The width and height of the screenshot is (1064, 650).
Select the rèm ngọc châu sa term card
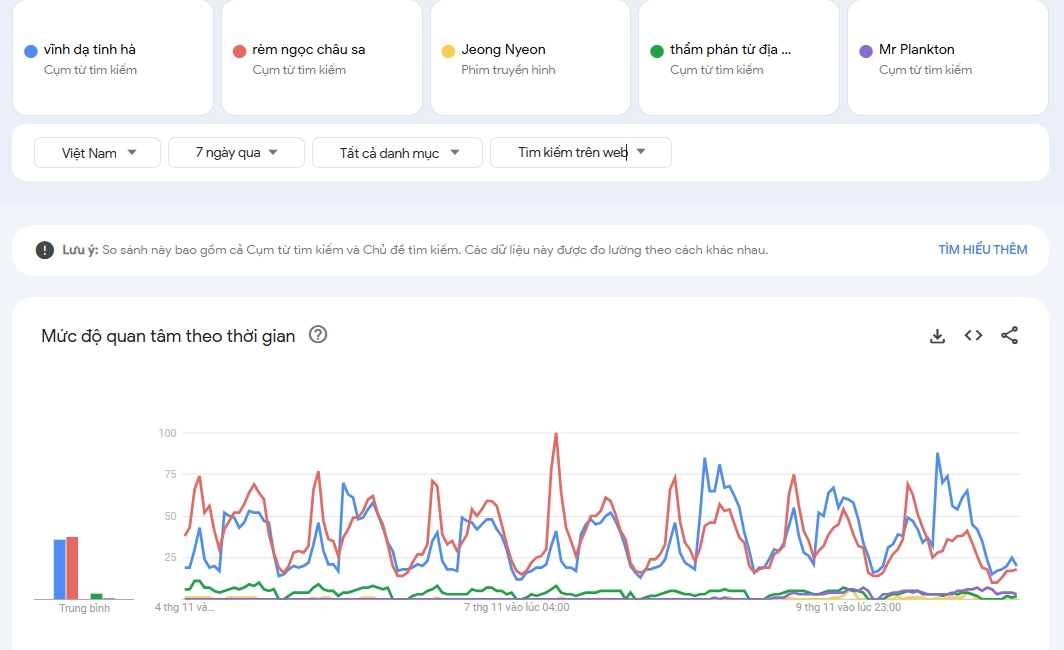click(321, 58)
